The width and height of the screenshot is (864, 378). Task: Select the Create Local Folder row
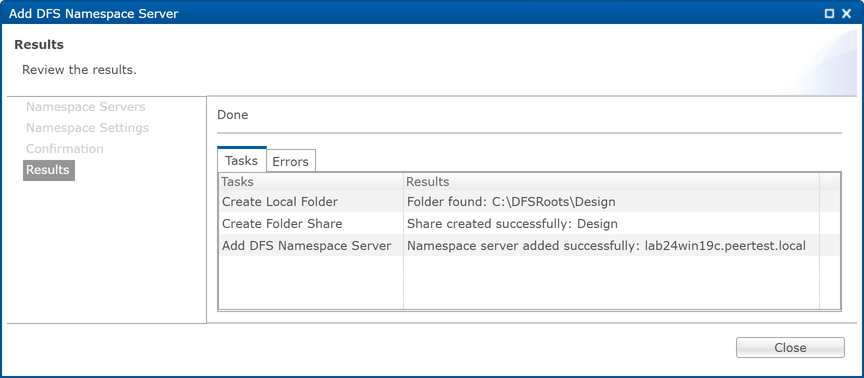point(529,202)
